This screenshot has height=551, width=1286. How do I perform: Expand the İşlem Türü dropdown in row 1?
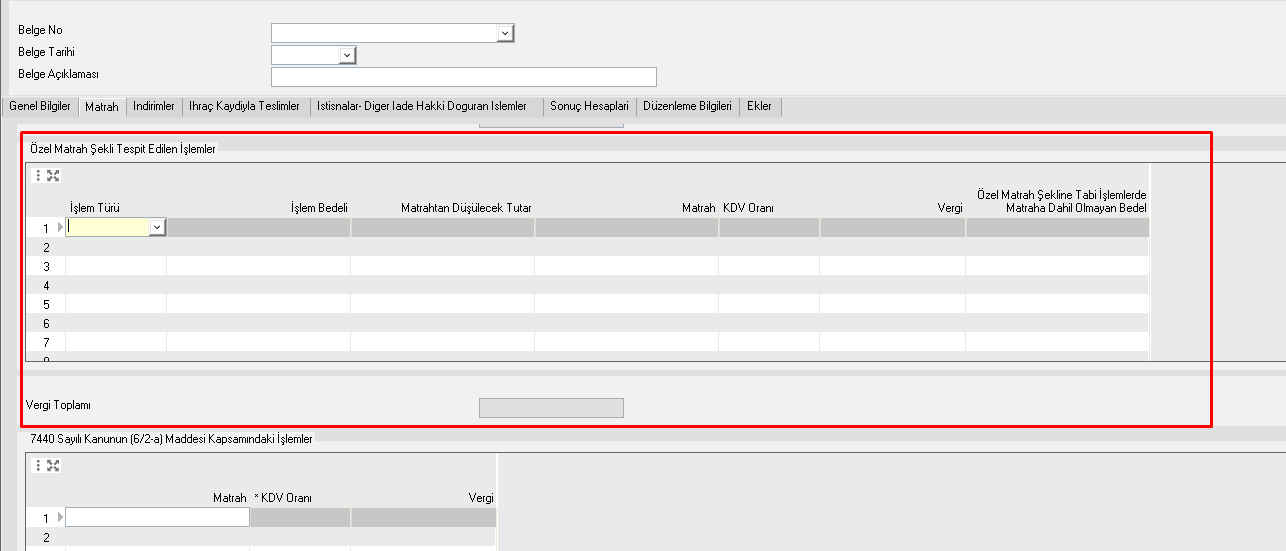(157, 228)
